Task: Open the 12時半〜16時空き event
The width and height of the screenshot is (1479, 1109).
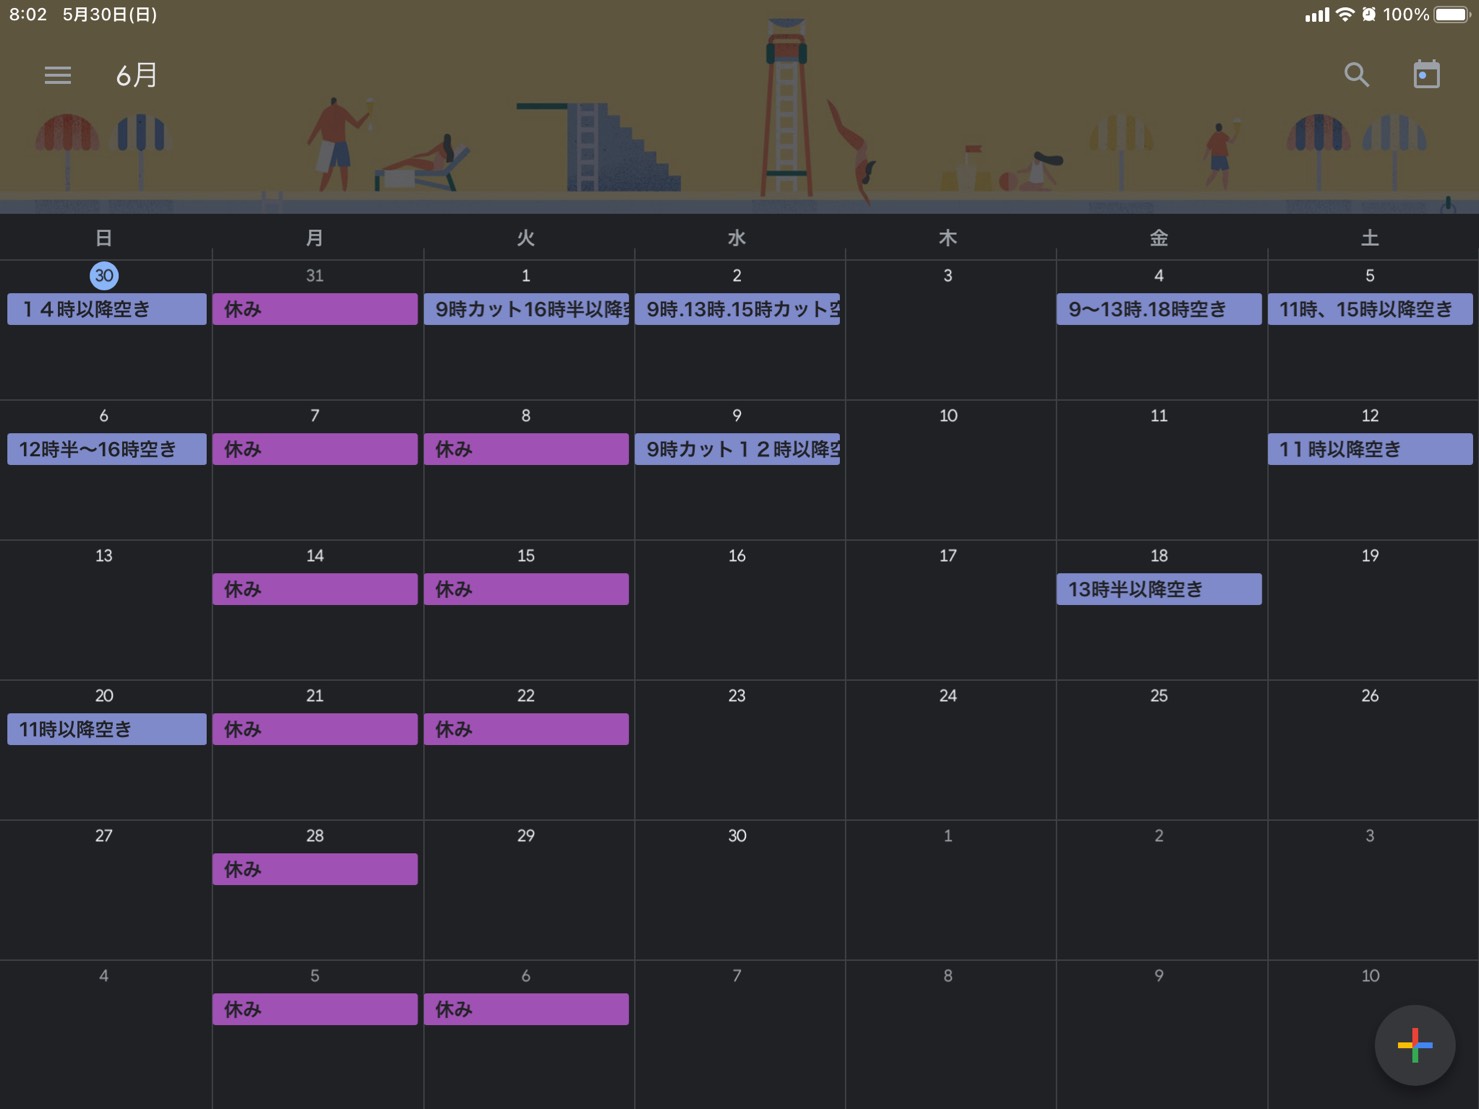Action: click(106, 449)
